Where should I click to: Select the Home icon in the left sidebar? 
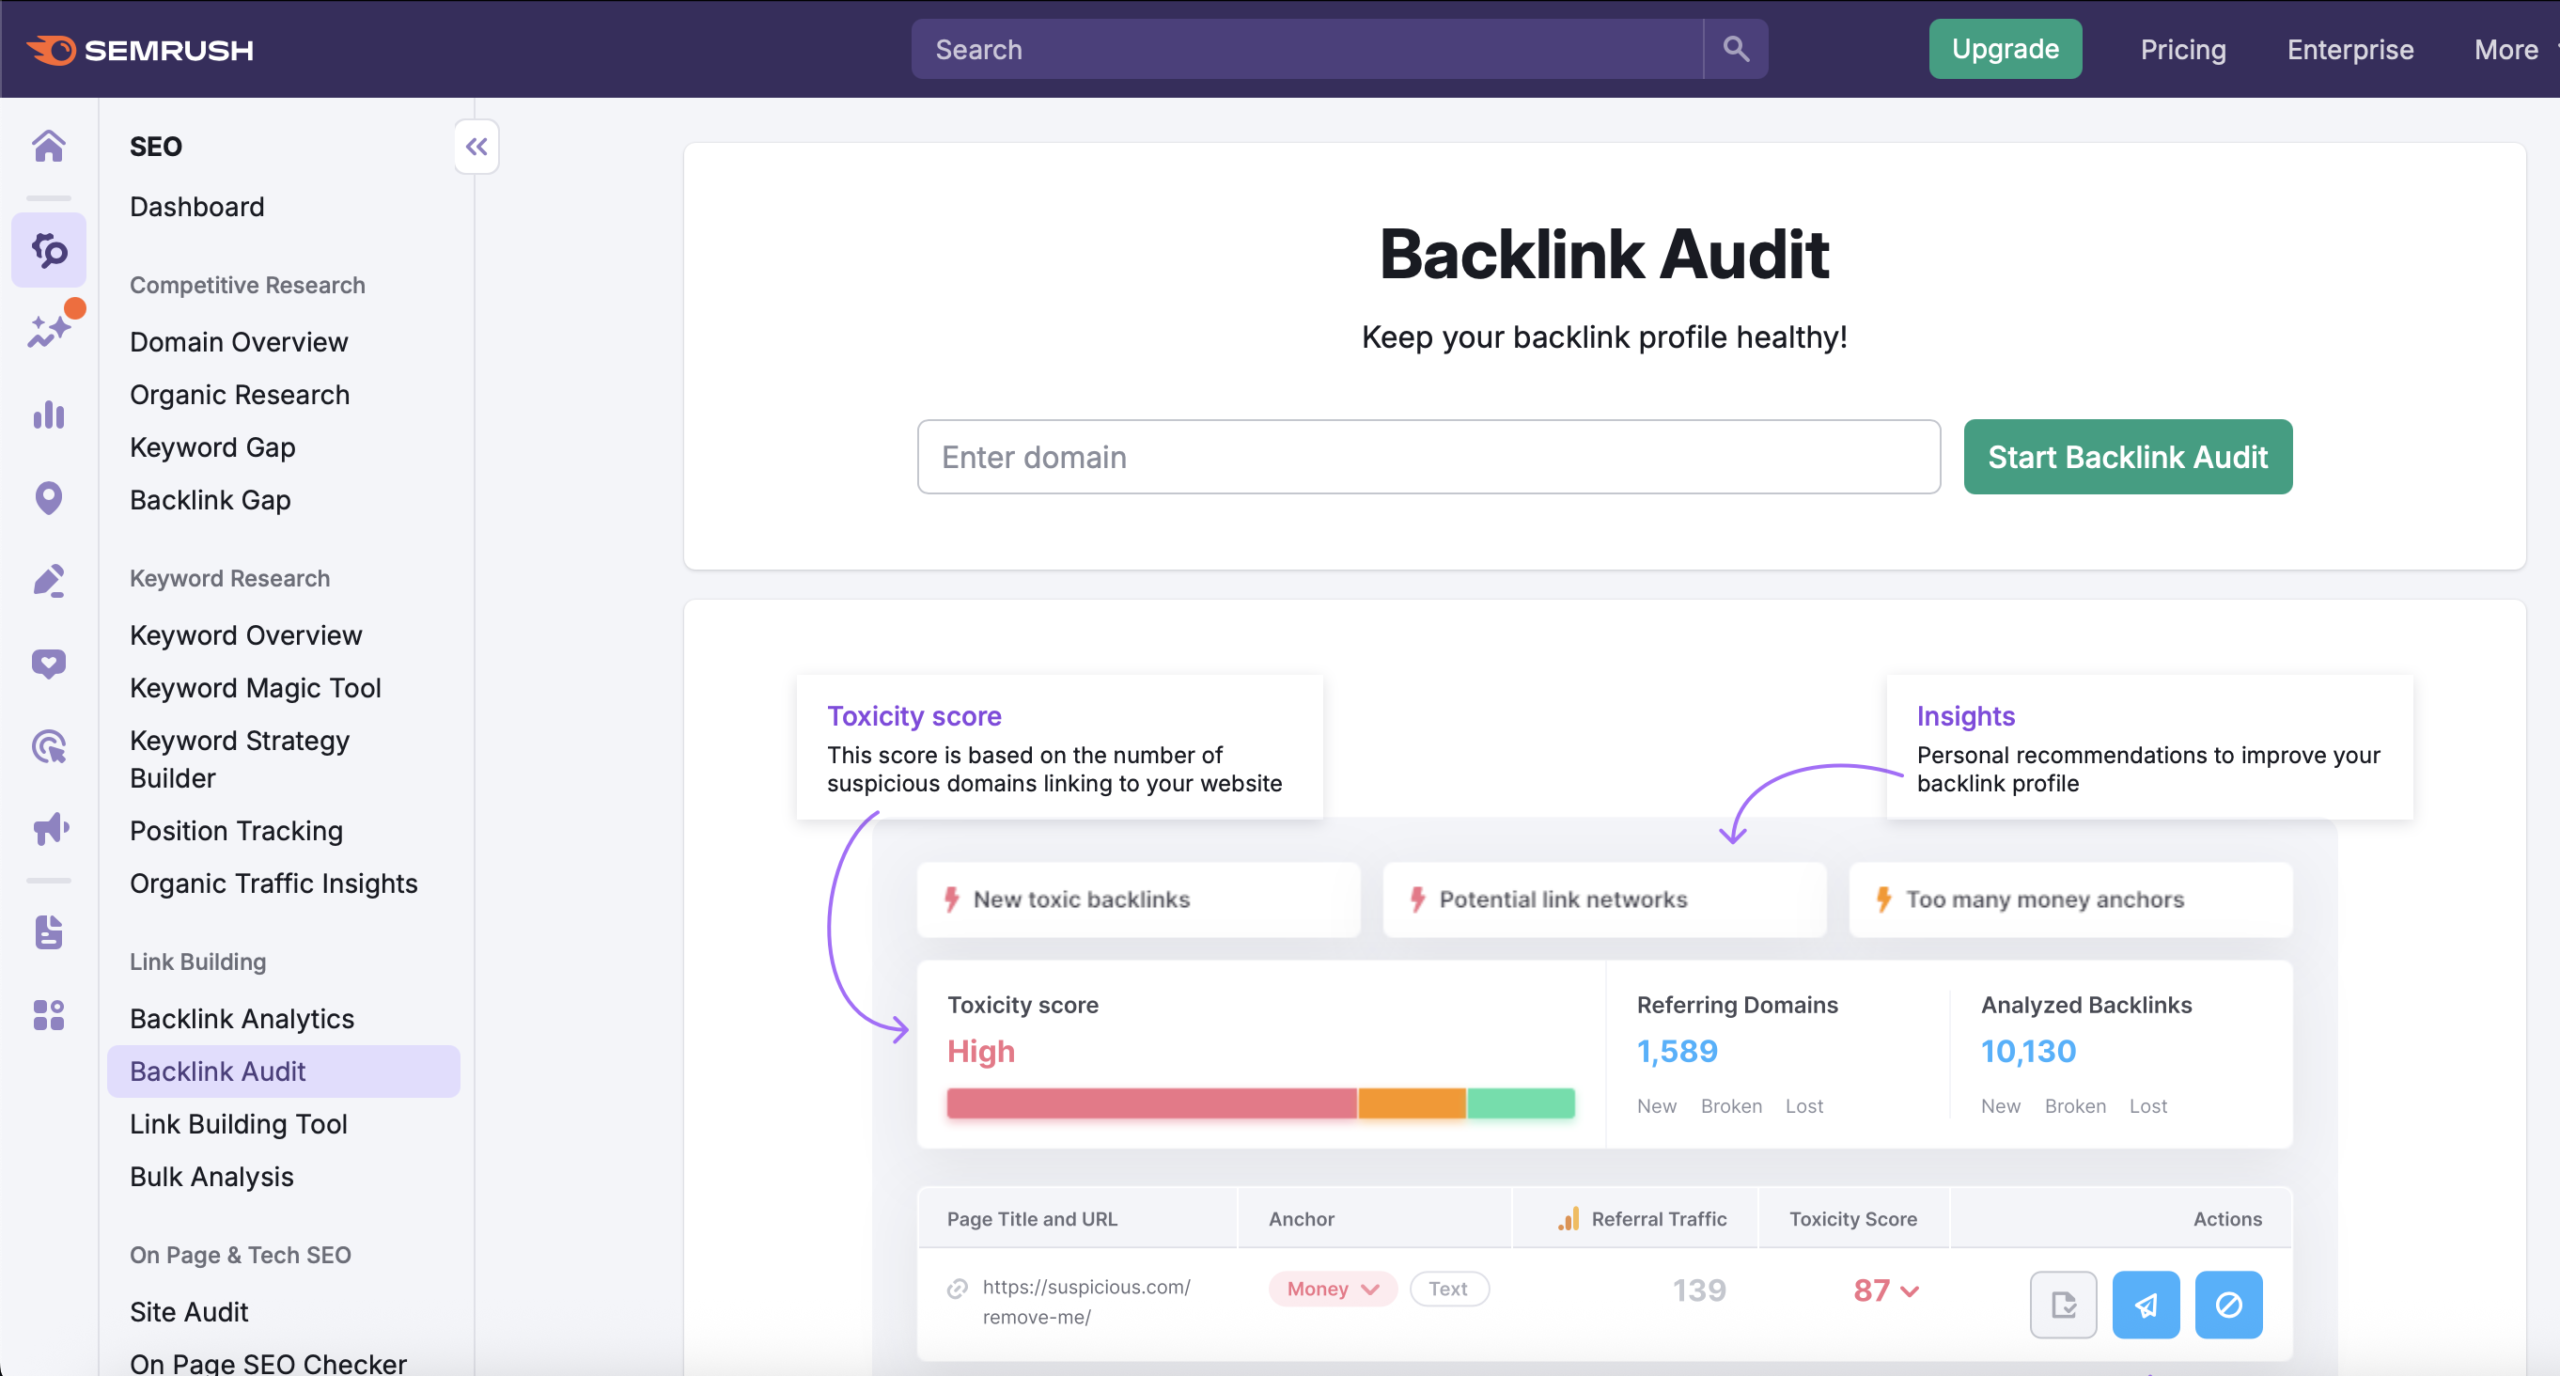(48, 146)
